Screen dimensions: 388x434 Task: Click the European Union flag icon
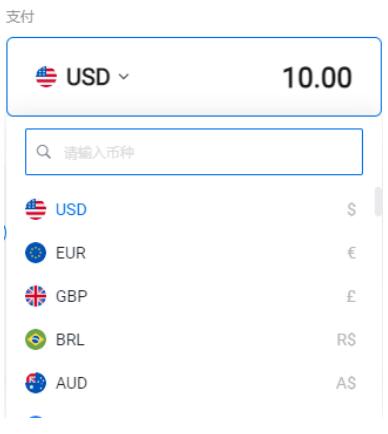point(36,253)
